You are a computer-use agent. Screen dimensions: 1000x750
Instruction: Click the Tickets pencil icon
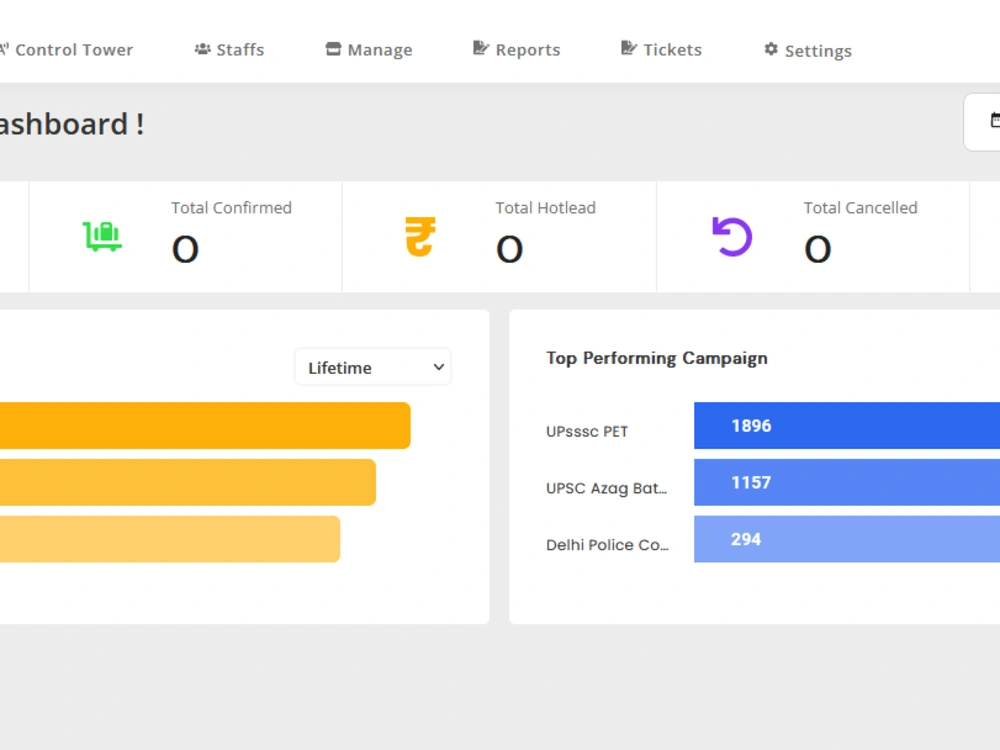[629, 48]
